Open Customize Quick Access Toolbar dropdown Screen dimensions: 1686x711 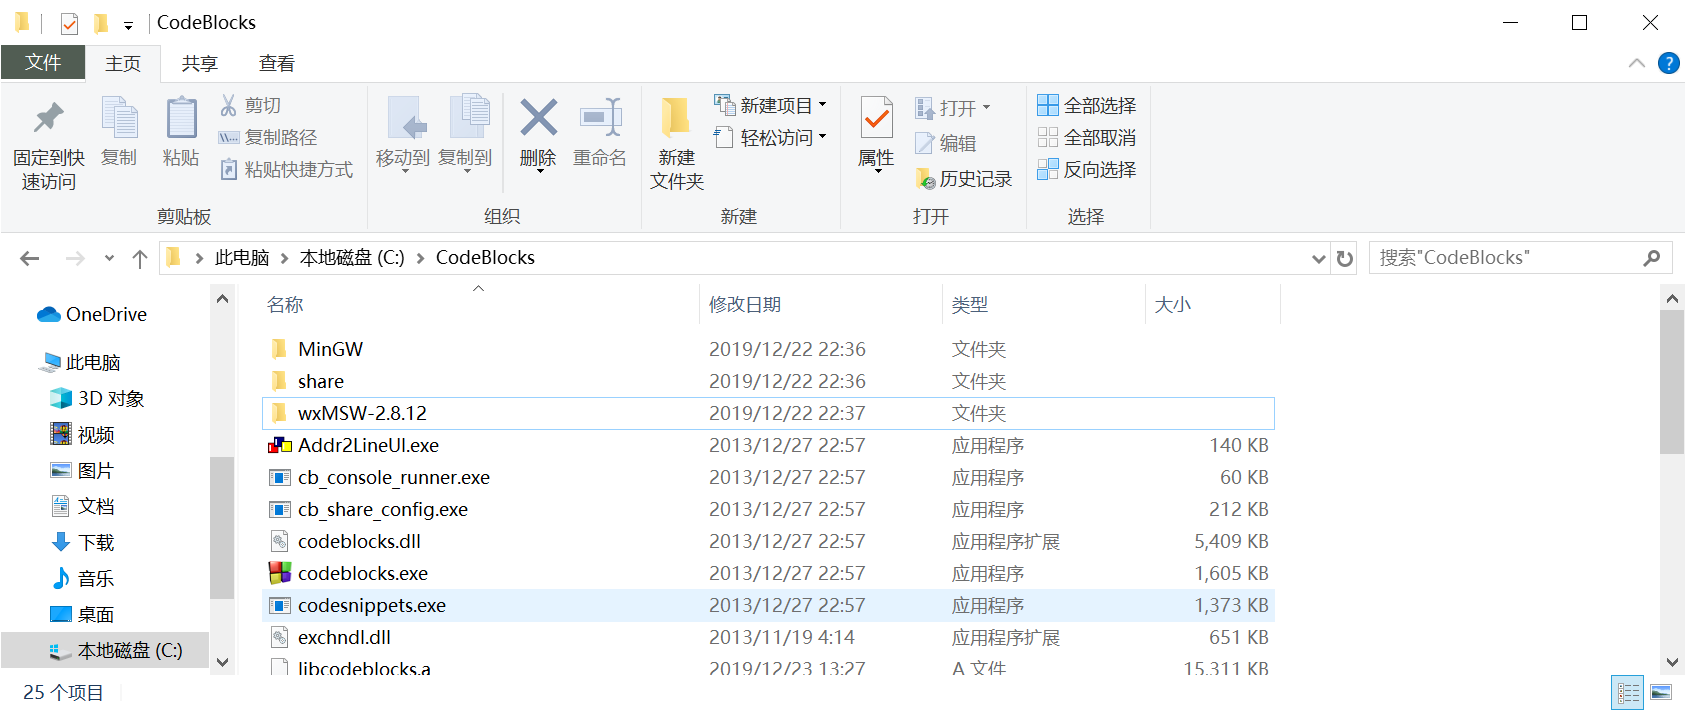click(x=128, y=24)
